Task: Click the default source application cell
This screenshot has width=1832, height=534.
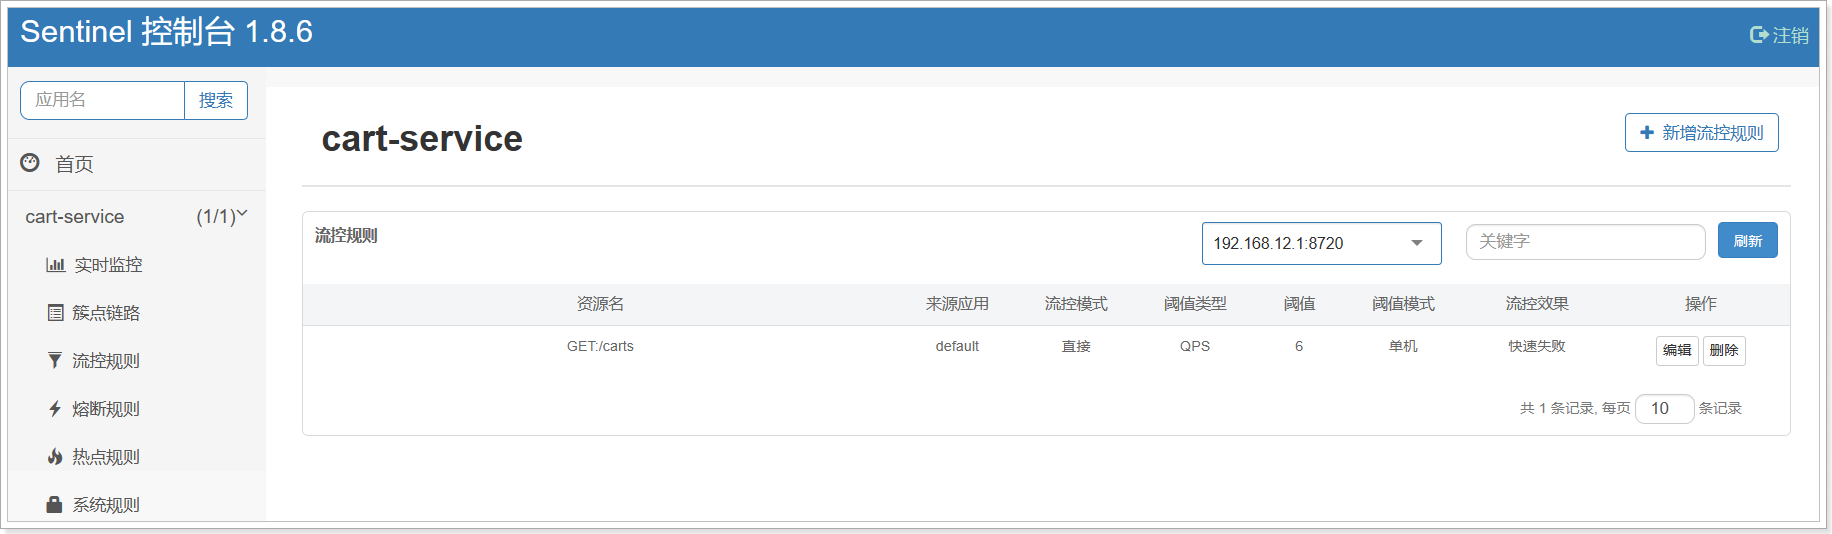Action: tap(957, 346)
